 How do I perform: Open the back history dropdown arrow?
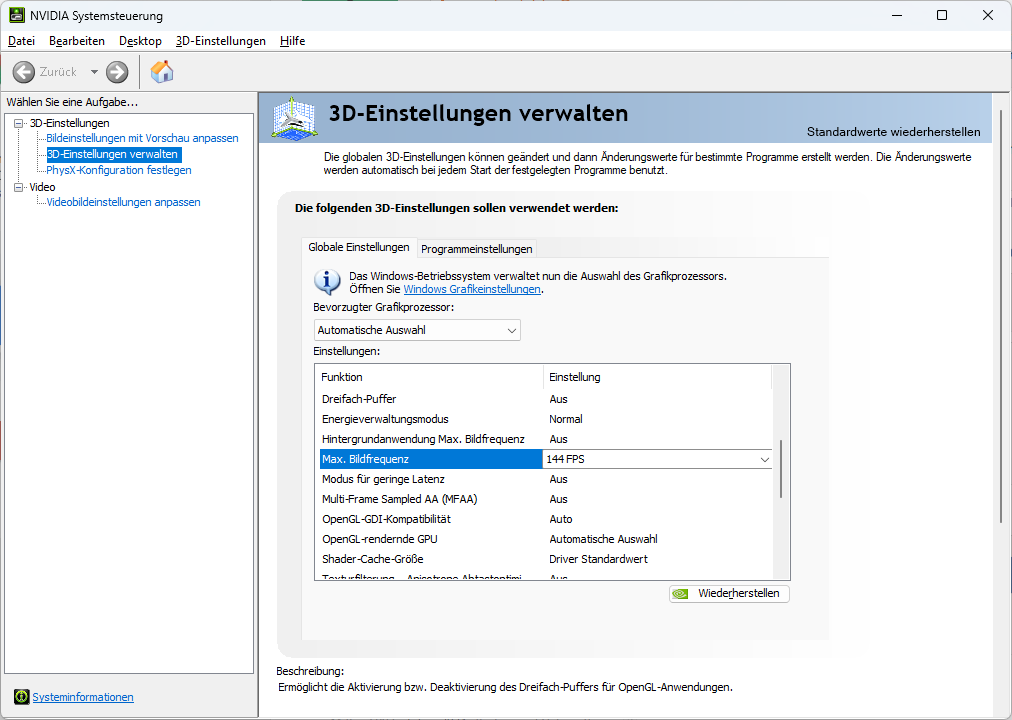pos(94,72)
